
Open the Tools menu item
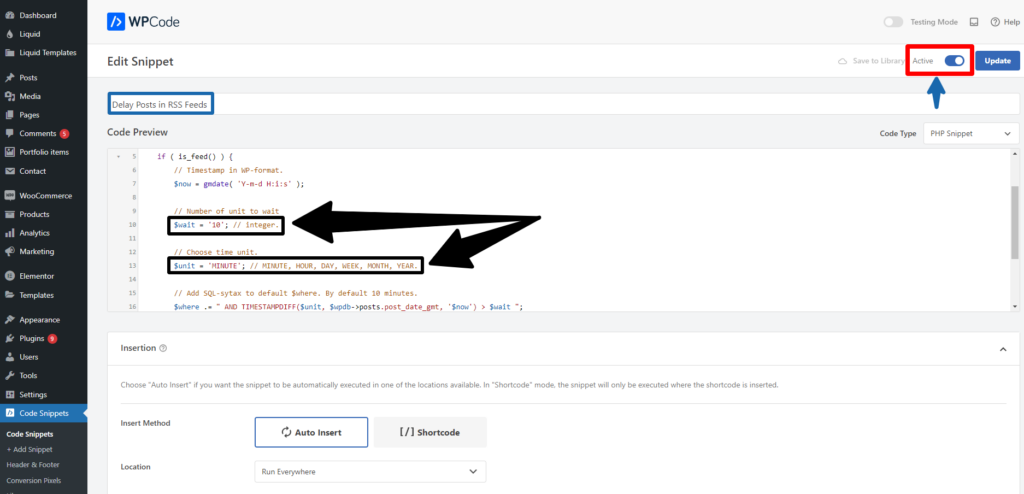tap(28, 376)
